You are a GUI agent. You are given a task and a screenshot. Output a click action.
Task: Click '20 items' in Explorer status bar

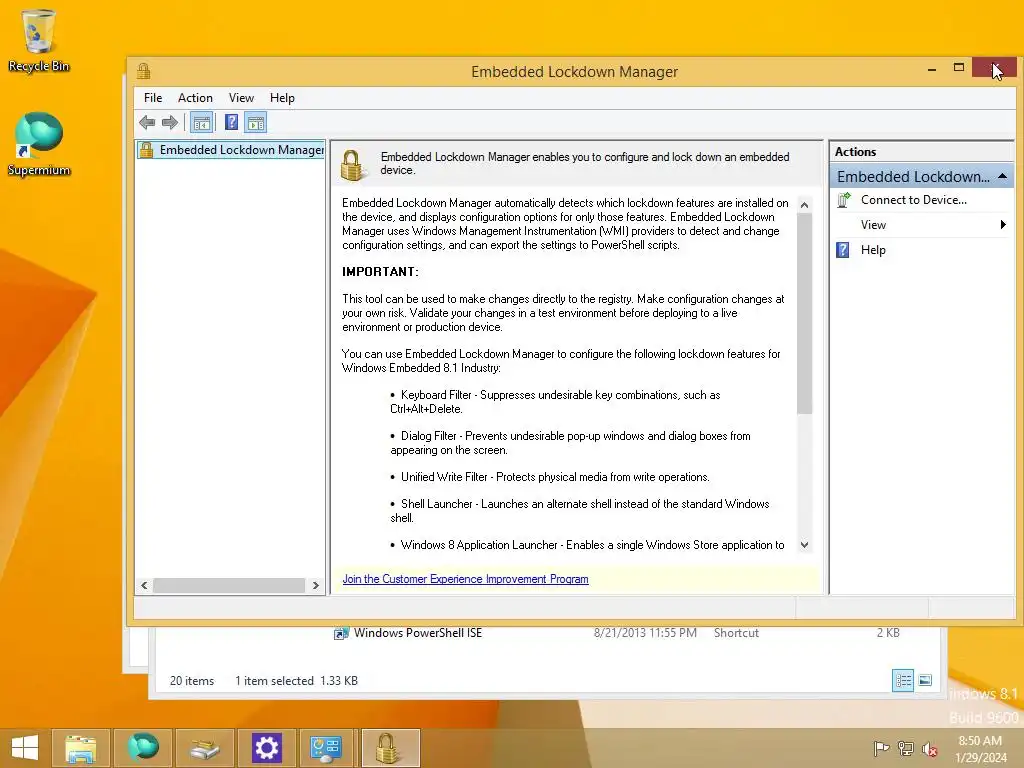[x=192, y=680]
